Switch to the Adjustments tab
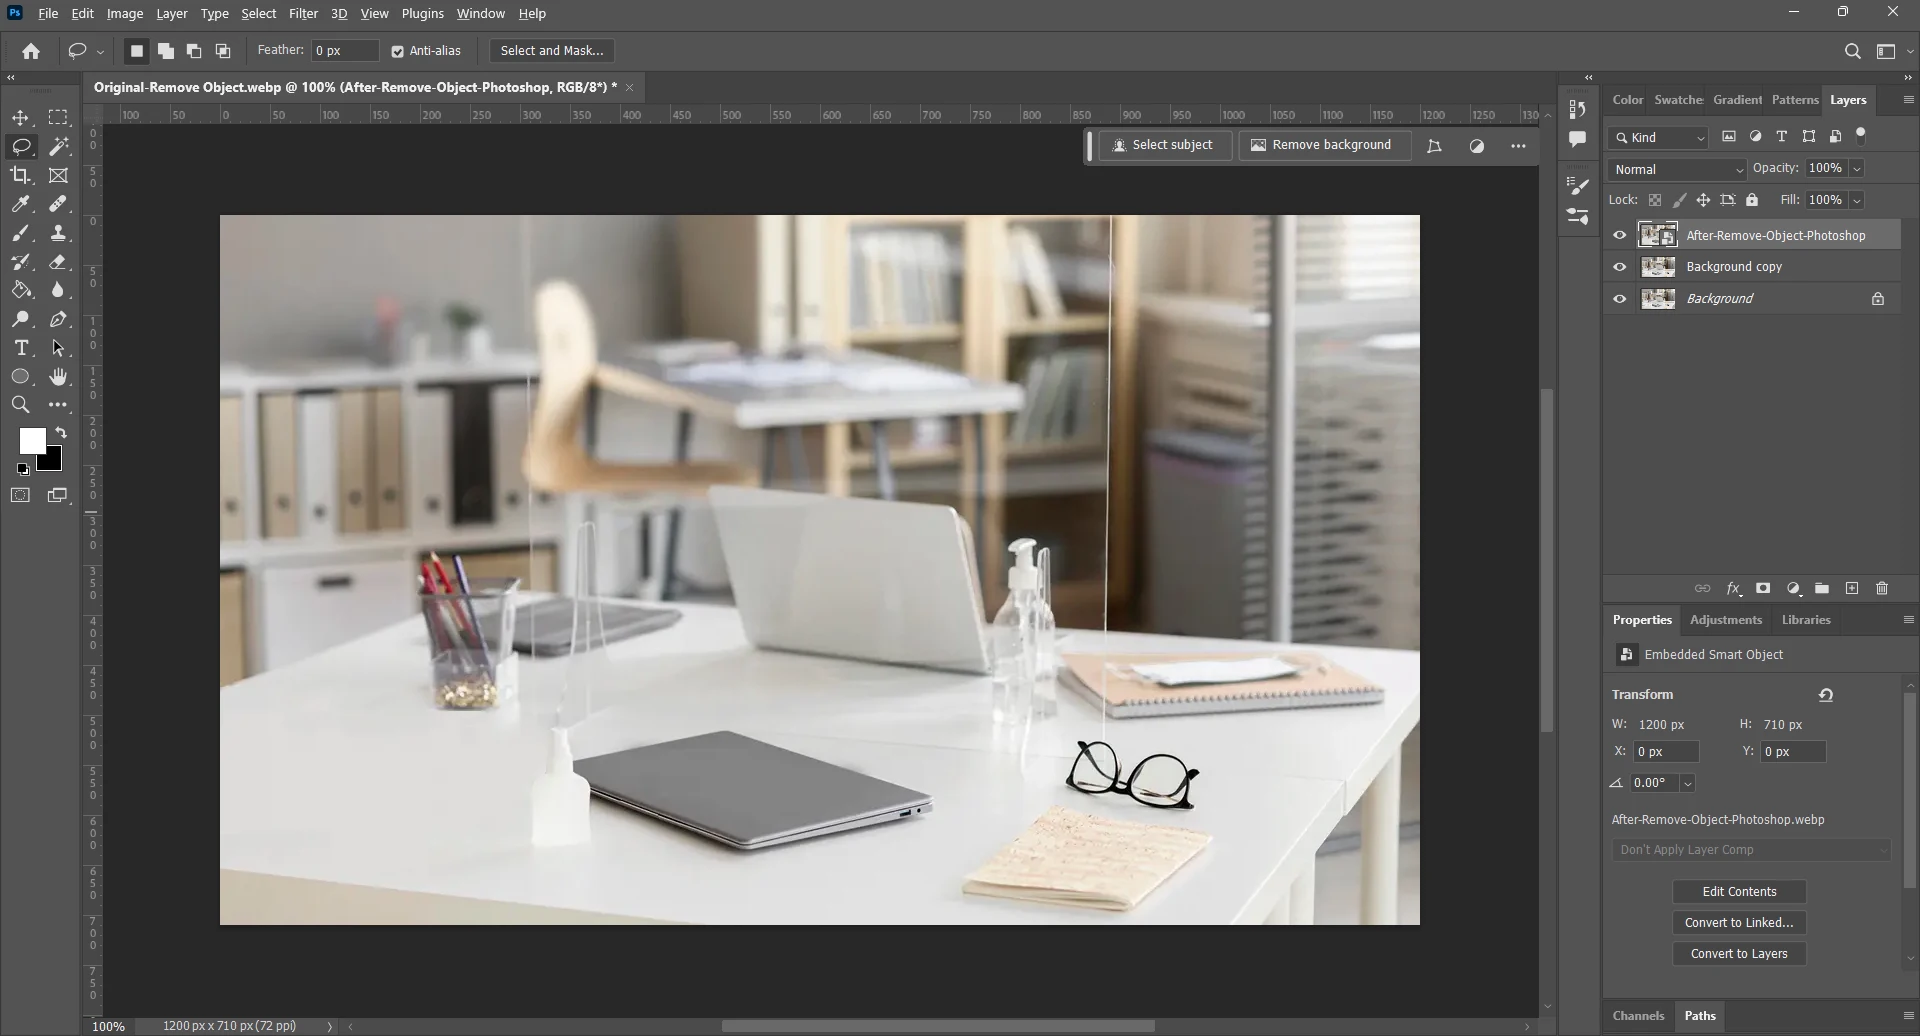 [1724, 619]
